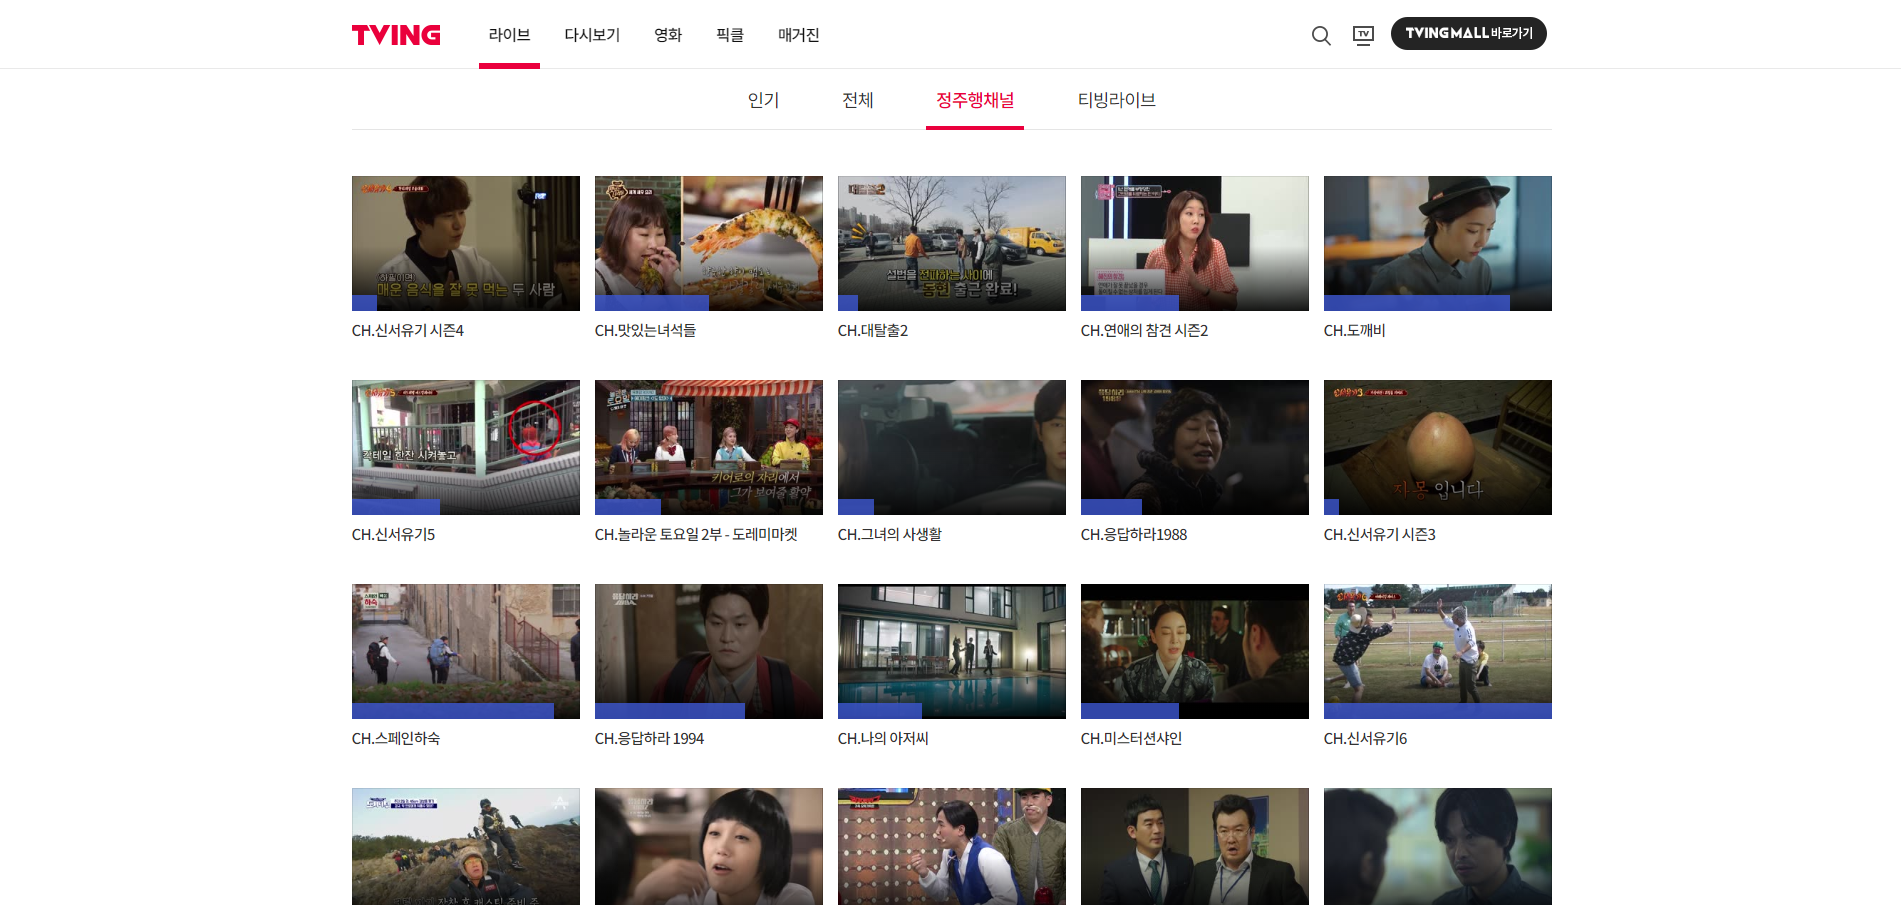Open CH.응답하라1988 thumbnail

1195,447
